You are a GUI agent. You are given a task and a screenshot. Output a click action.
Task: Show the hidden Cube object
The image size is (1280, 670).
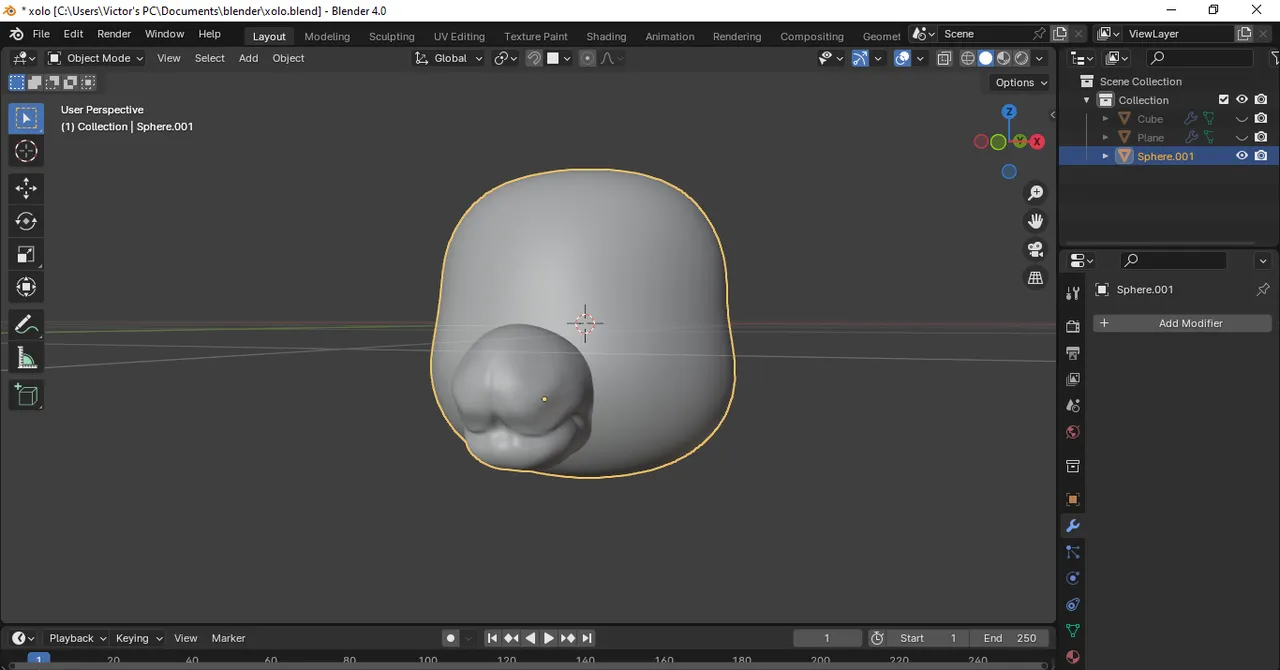(x=1242, y=119)
